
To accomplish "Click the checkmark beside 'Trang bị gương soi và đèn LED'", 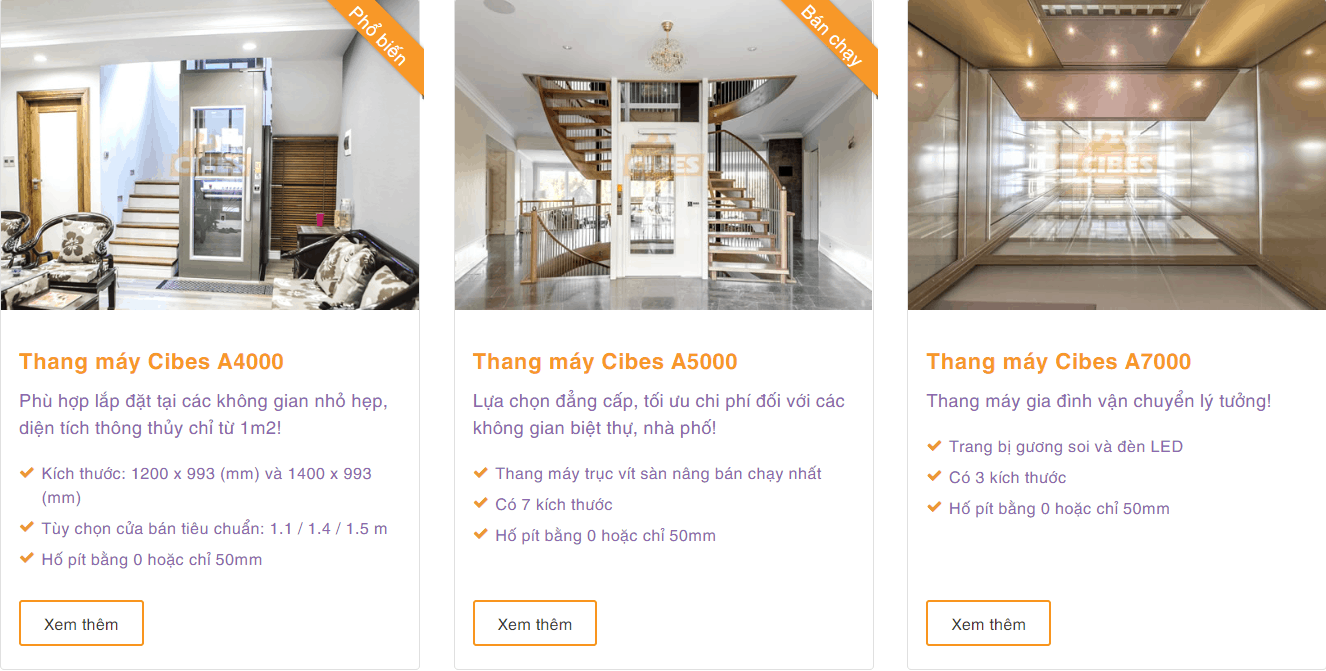I will (934, 446).
